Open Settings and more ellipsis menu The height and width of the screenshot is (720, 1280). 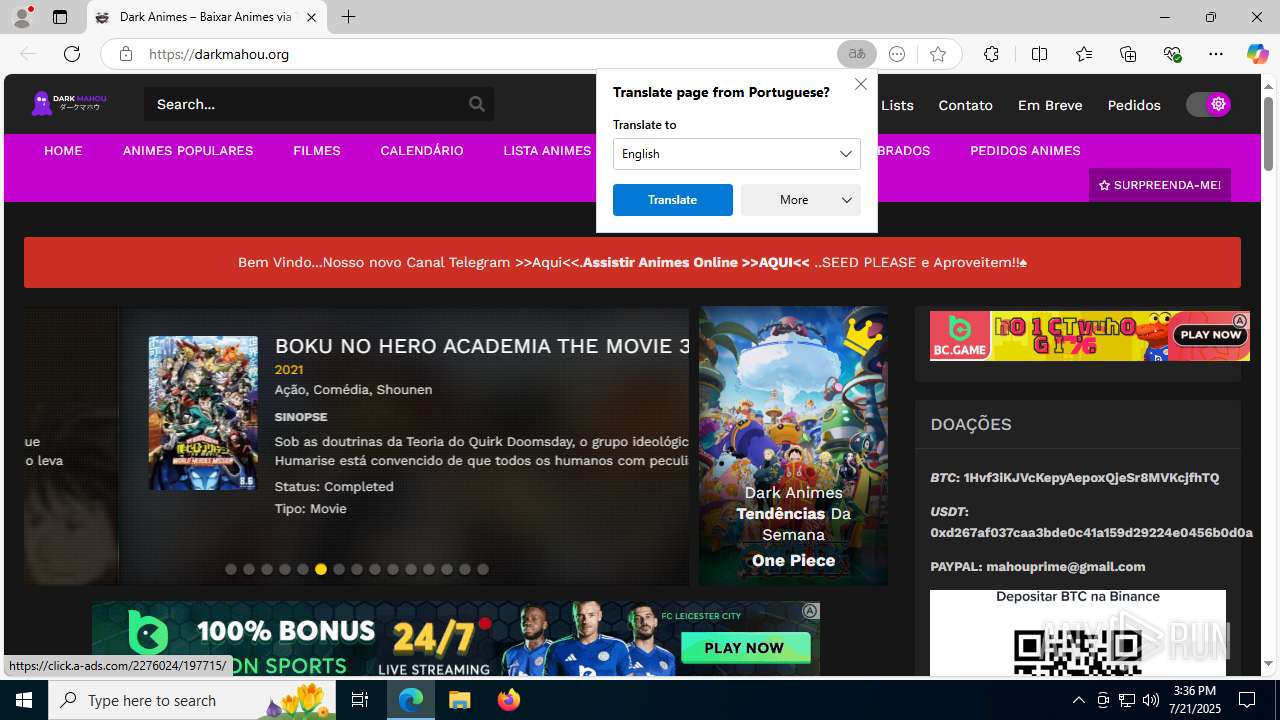coord(1215,54)
